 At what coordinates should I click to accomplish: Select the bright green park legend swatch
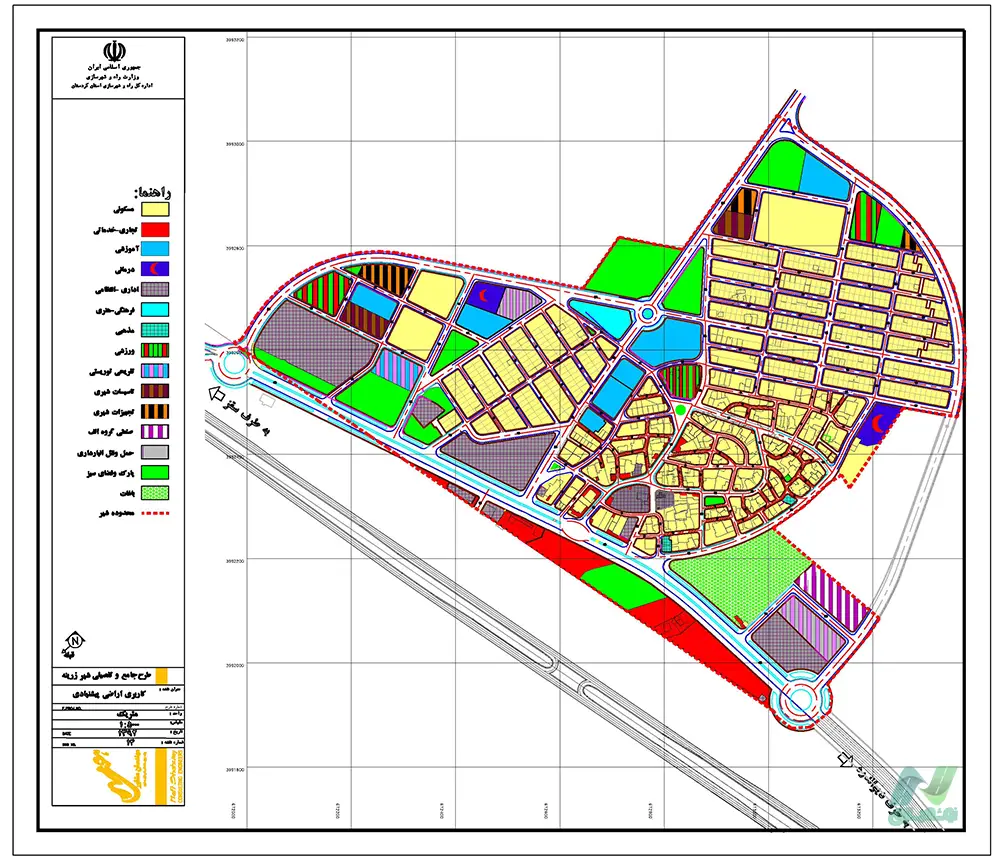(x=155, y=472)
